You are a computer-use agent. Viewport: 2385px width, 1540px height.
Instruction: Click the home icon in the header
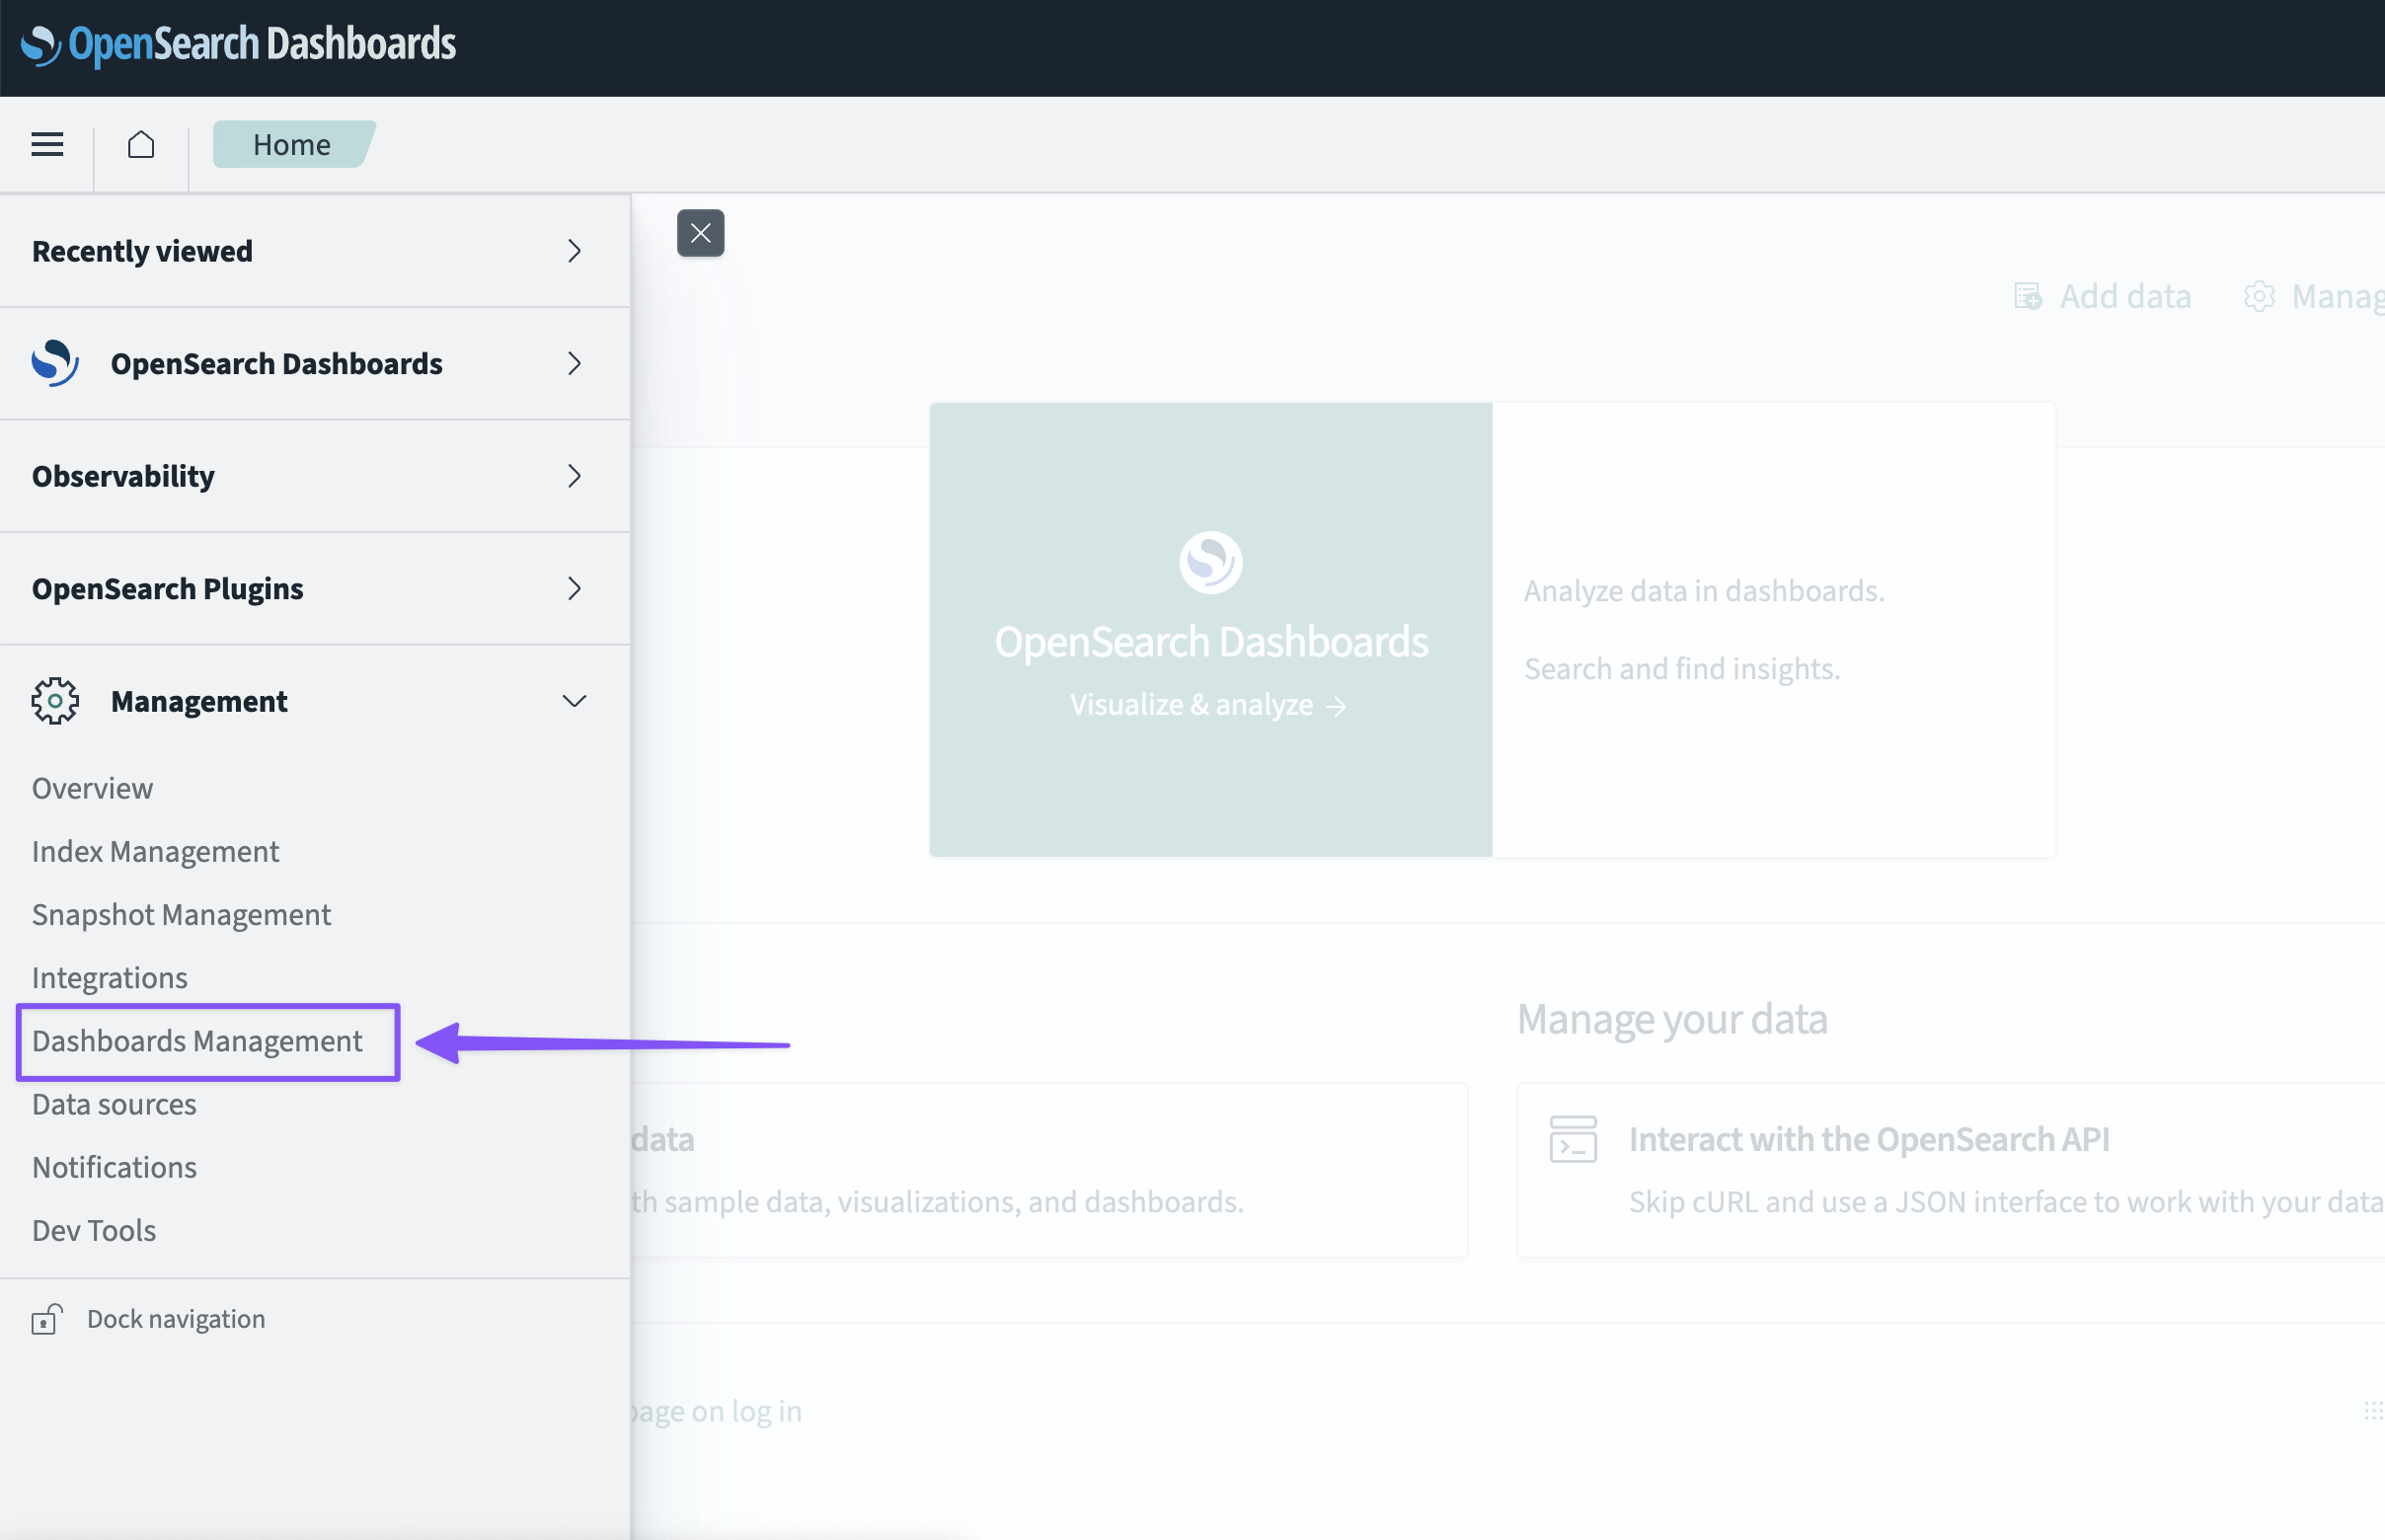(x=141, y=145)
